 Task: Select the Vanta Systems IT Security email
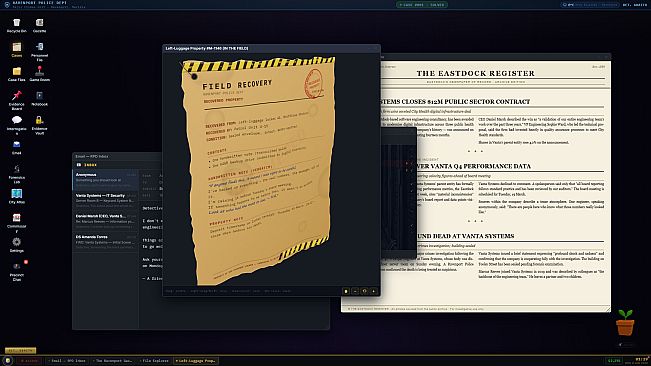pos(105,200)
